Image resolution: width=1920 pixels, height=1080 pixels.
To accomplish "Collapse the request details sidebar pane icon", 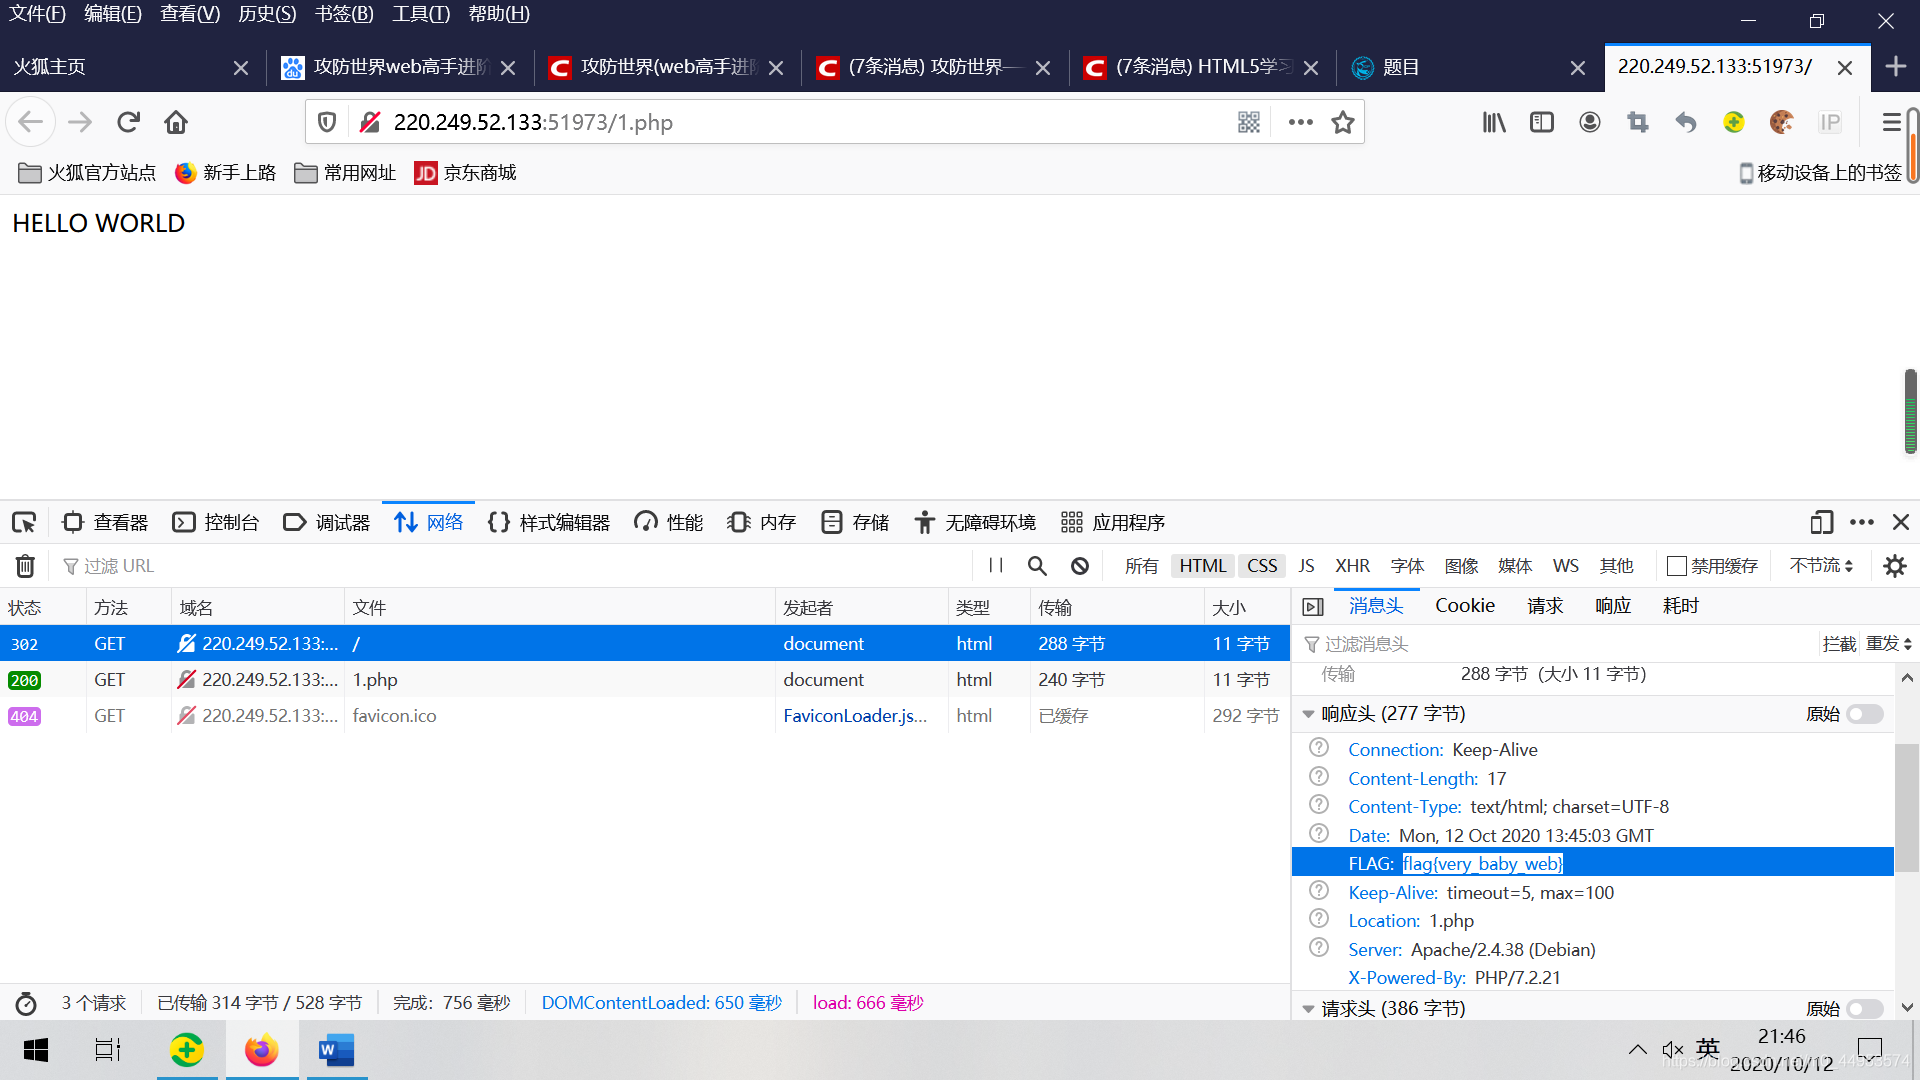I will 1313,606.
